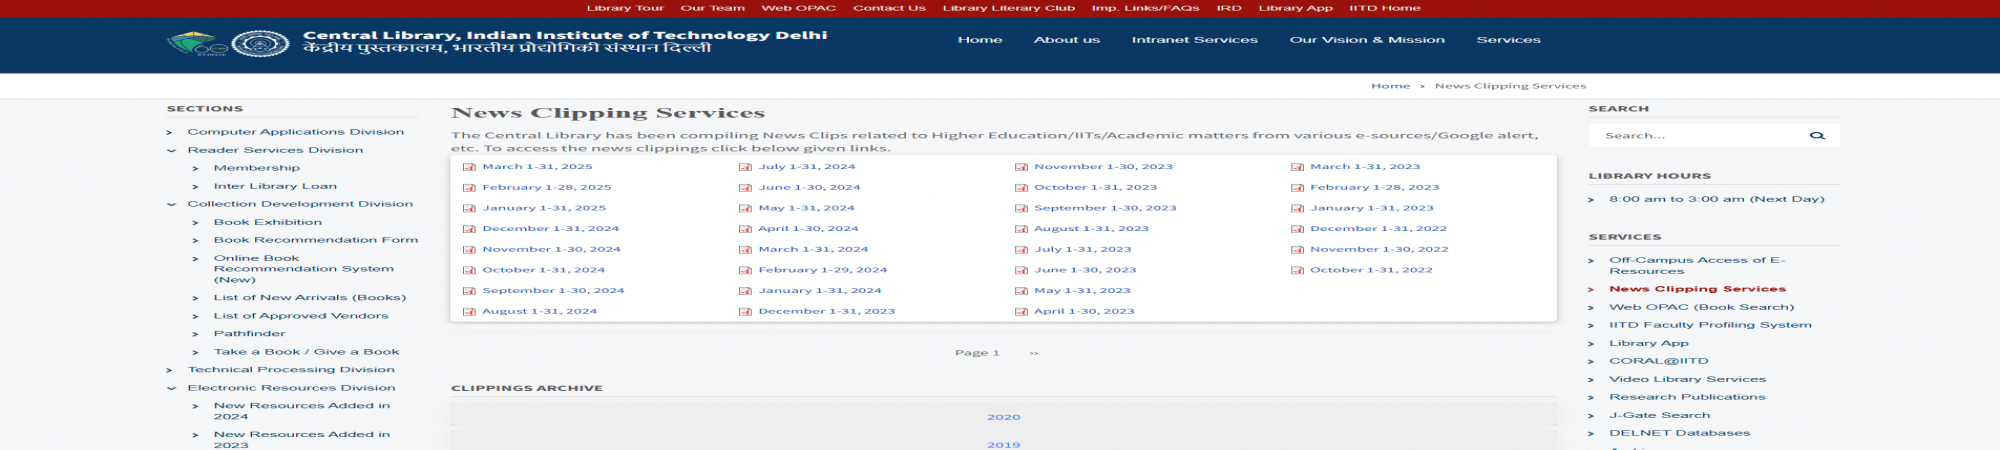
Task: Open IITD Home link
Action: click(1384, 8)
